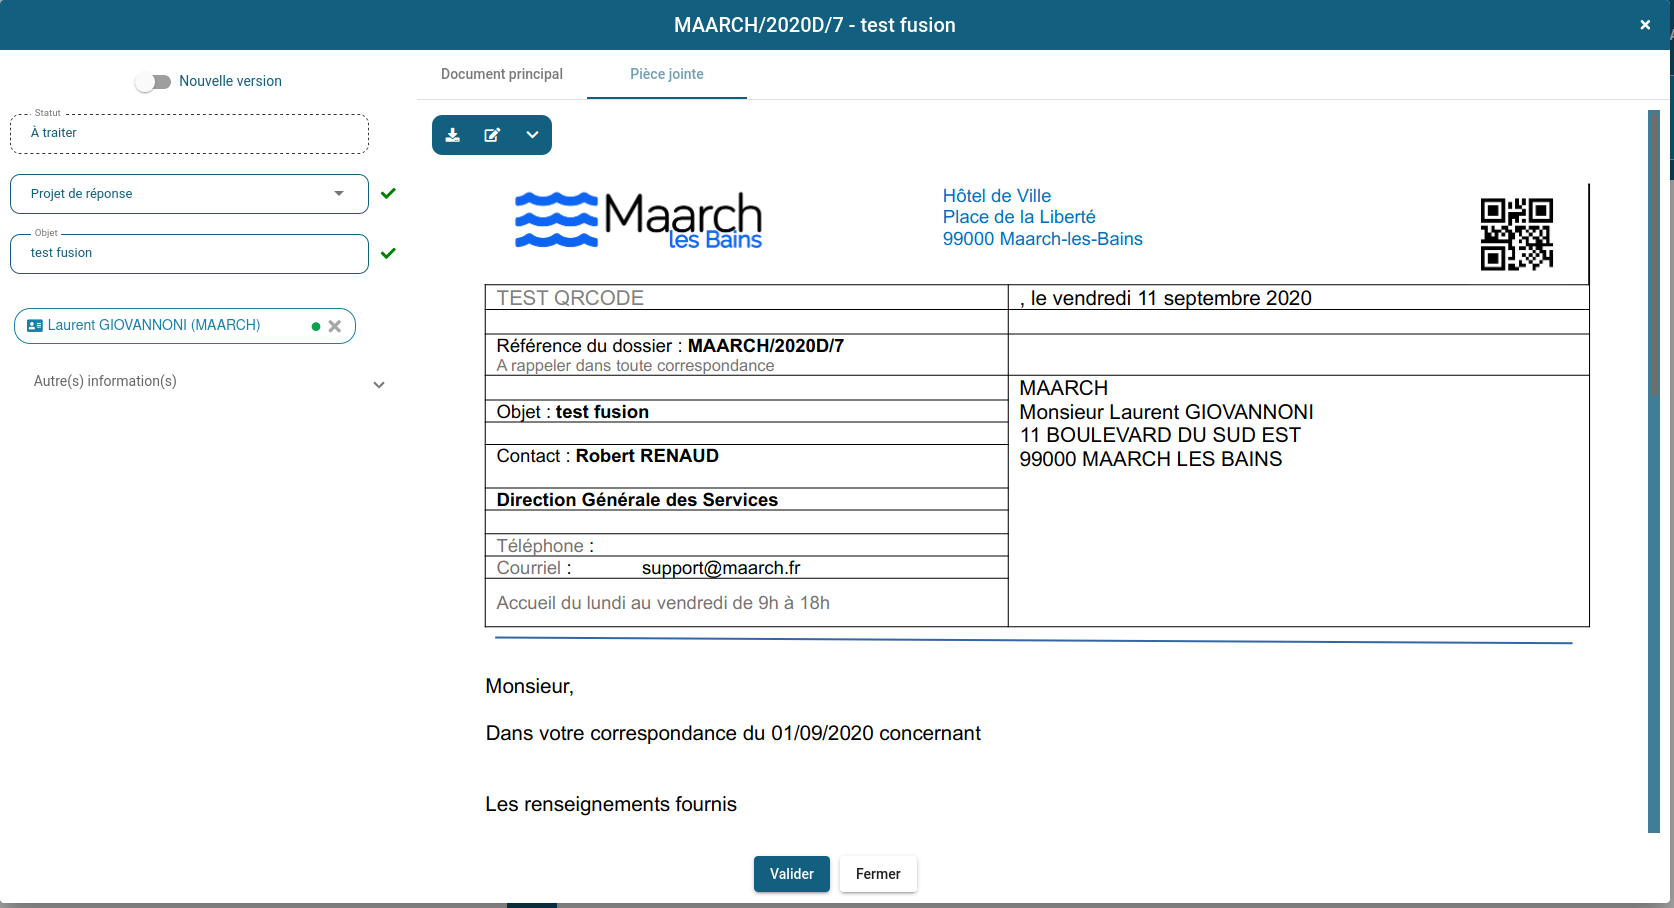
Task: Select the Pièce jointe tab
Action: pyautogui.click(x=667, y=74)
